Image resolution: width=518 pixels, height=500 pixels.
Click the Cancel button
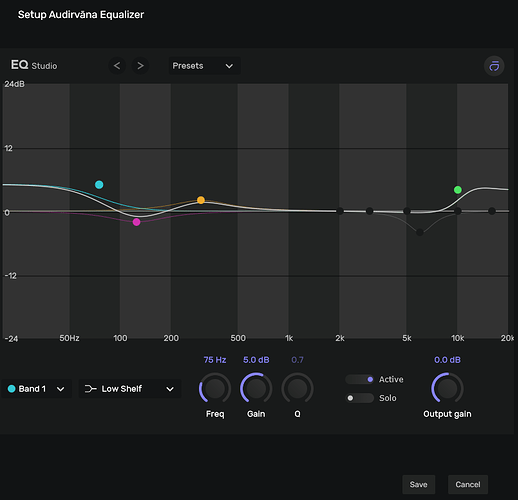[468, 484]
